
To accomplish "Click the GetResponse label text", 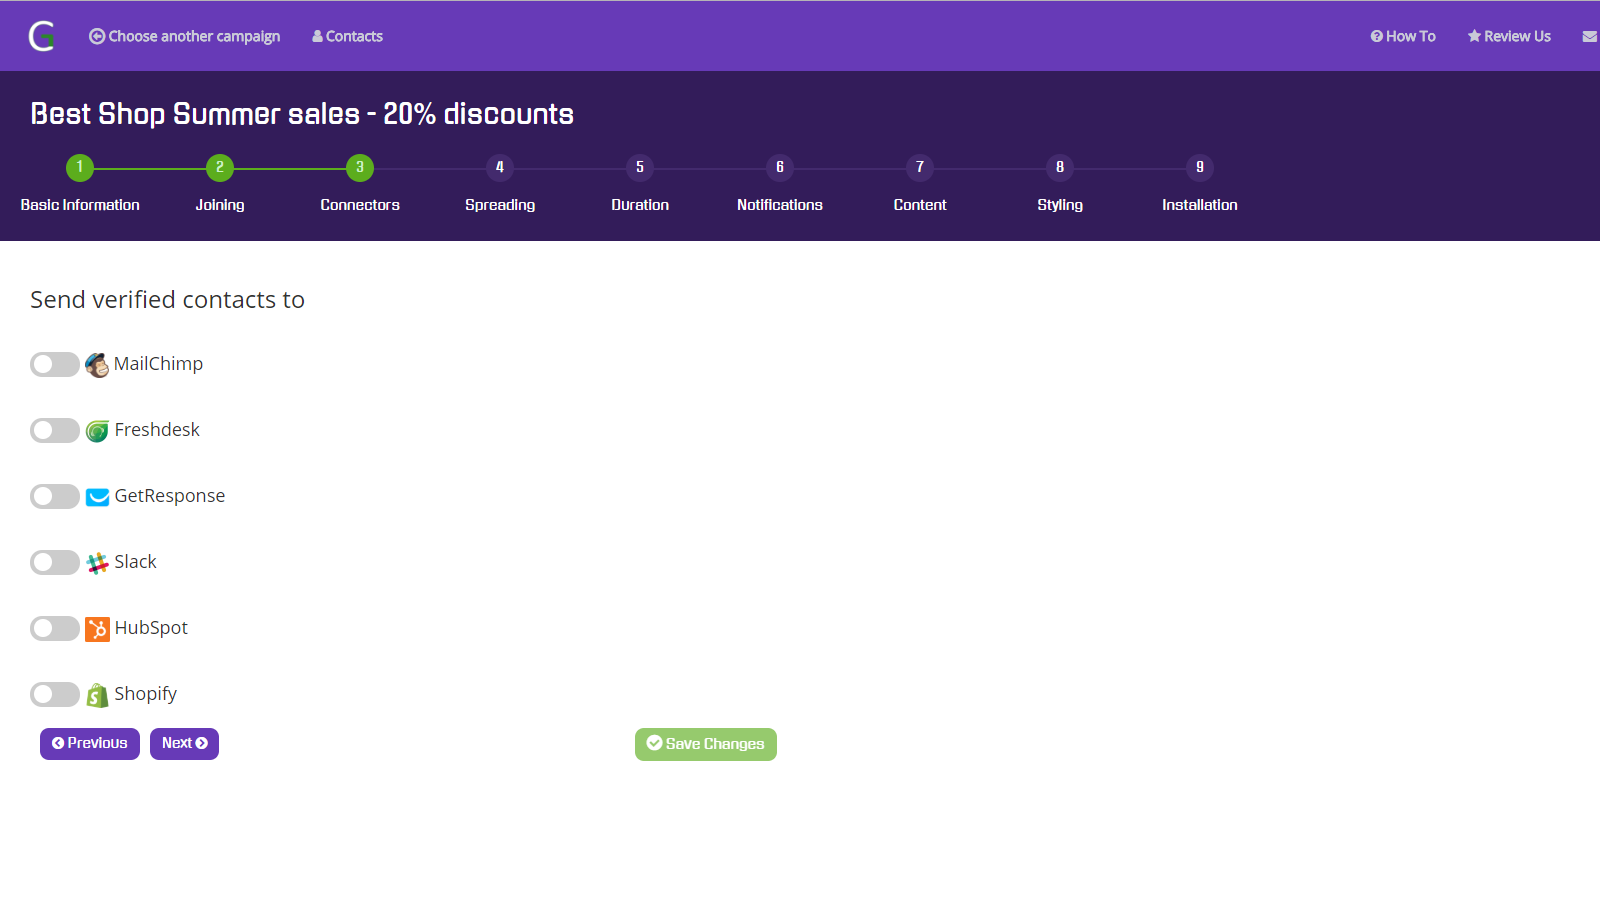I will (170, 496).
